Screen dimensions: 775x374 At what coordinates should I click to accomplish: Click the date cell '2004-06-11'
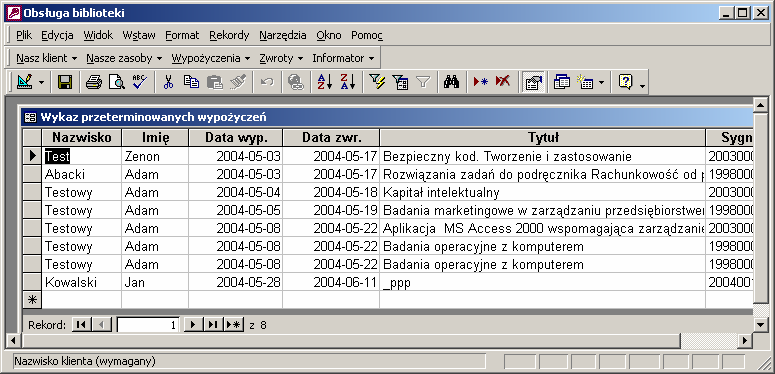331,282
